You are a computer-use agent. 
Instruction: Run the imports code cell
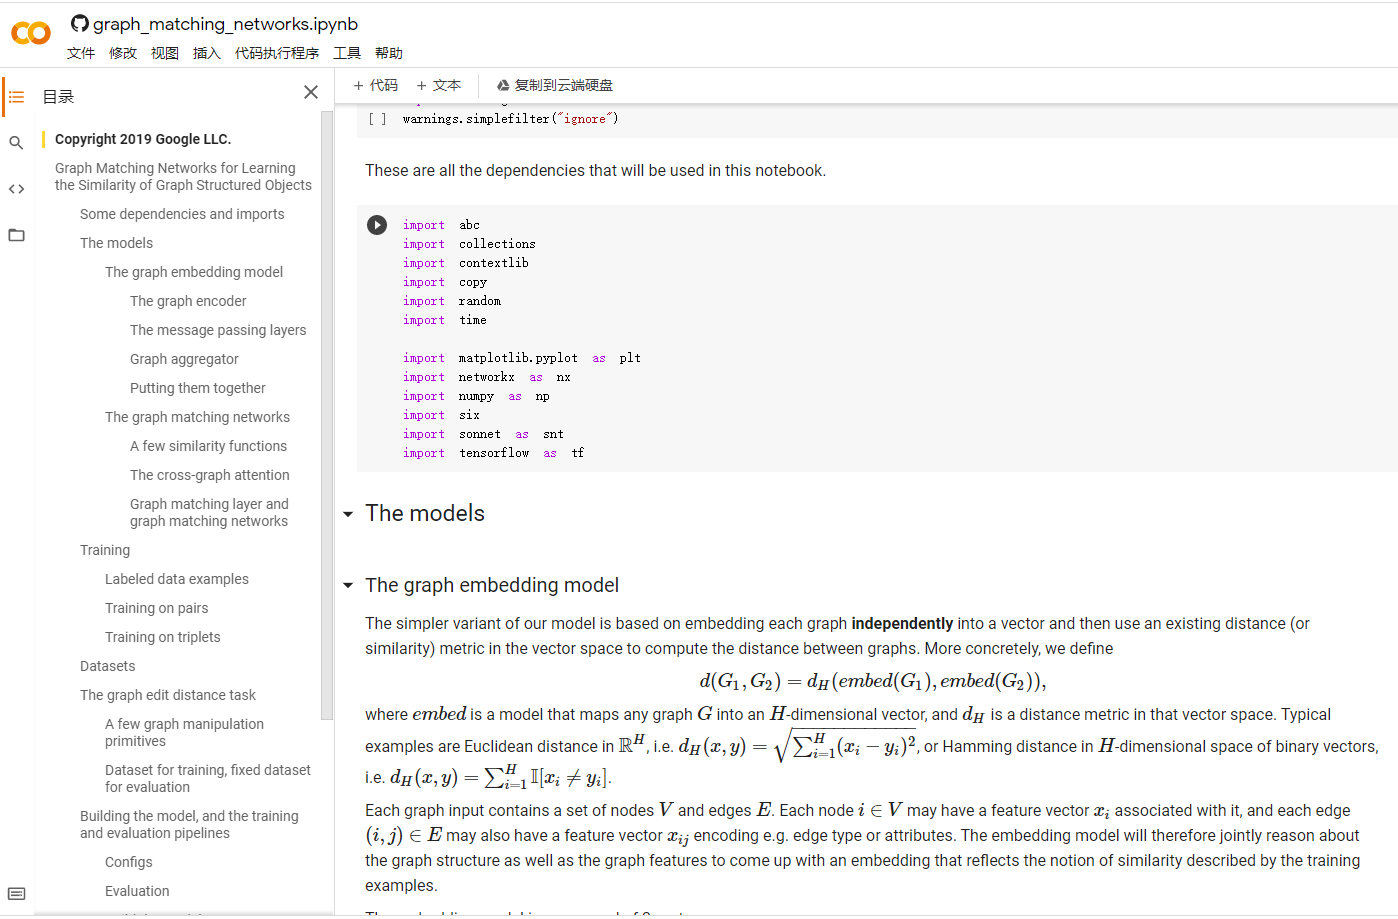(376, 224)
